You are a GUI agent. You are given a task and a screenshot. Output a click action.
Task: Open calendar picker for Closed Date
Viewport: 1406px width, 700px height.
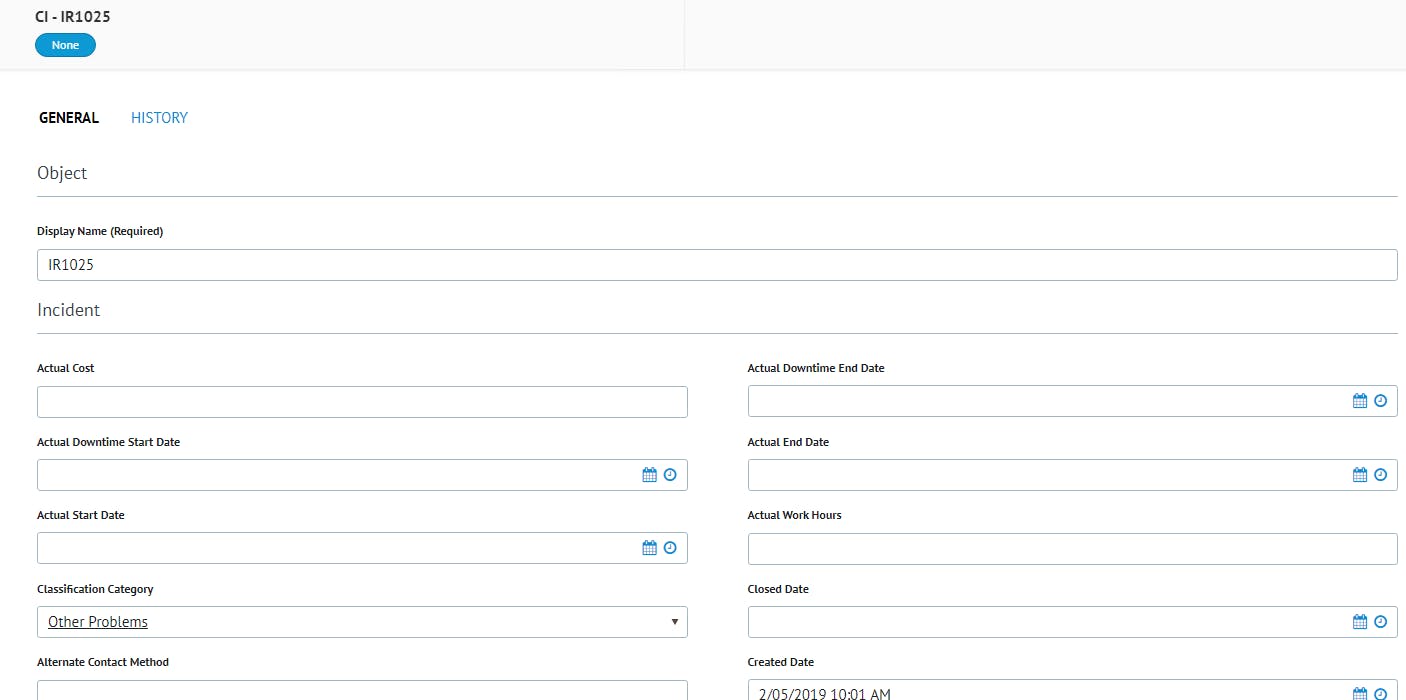[1359, 622]
